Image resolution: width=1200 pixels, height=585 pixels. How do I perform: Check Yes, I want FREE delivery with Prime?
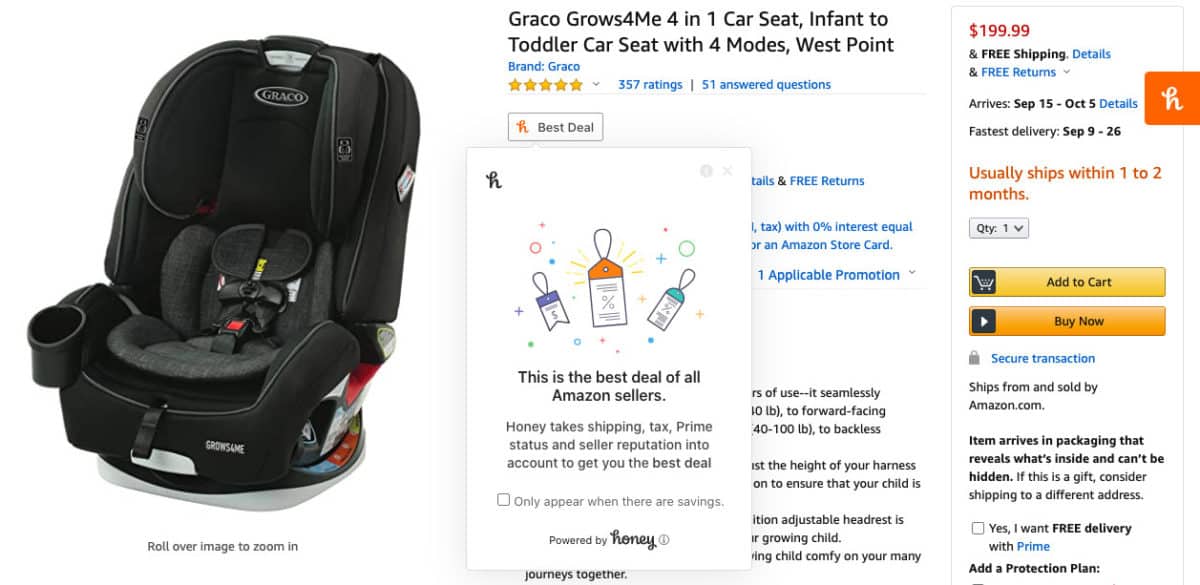pos(977,528)
